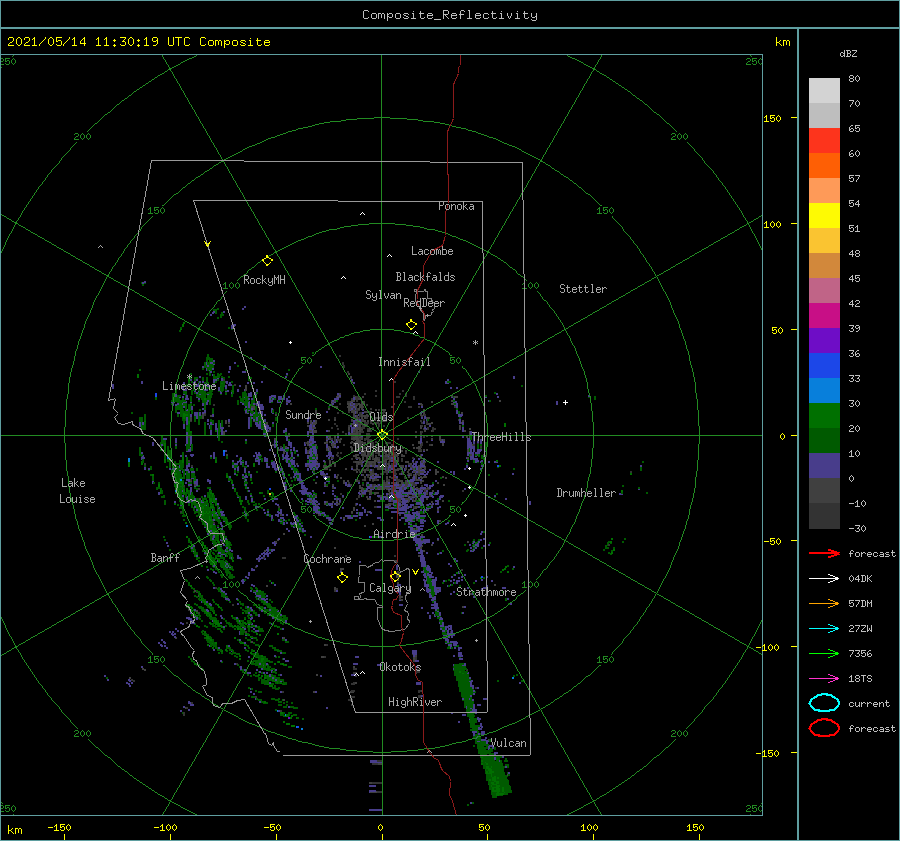
Task: Click the slate 10-0 dBZ swatch
Action: click(x=824, y=466)
